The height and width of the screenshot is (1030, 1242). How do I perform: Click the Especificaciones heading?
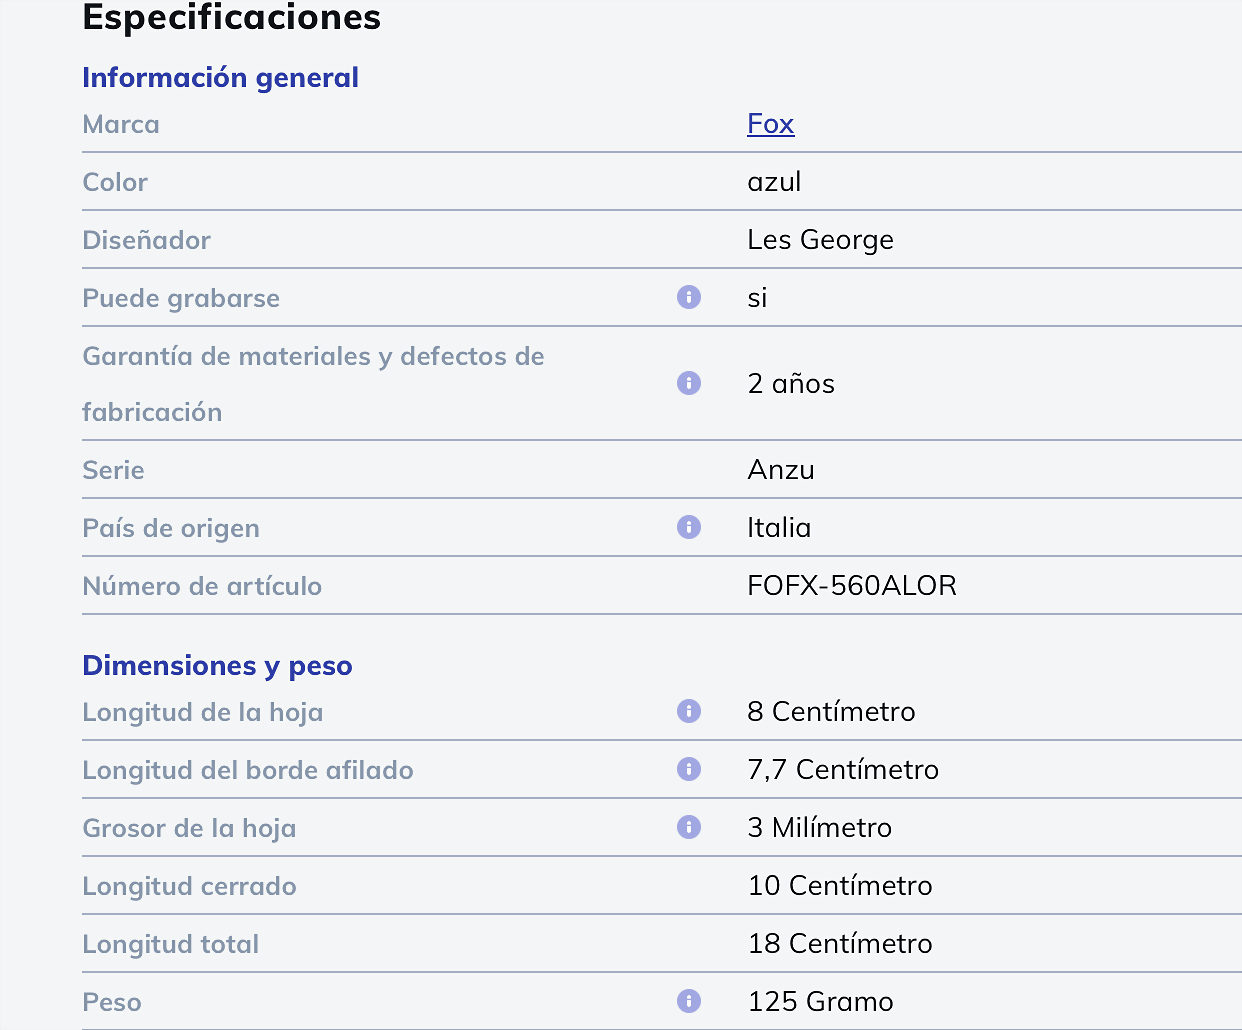pos(232,17)
